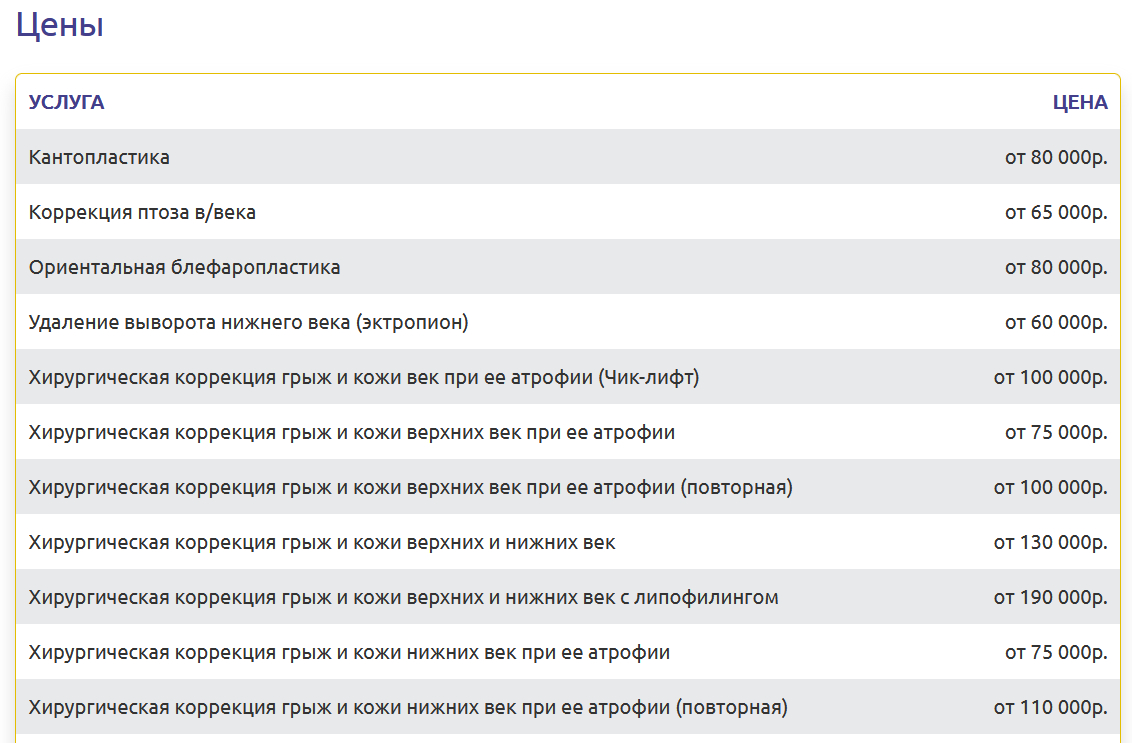Select Ориентальная блефаропластика service name

(185, 267)
